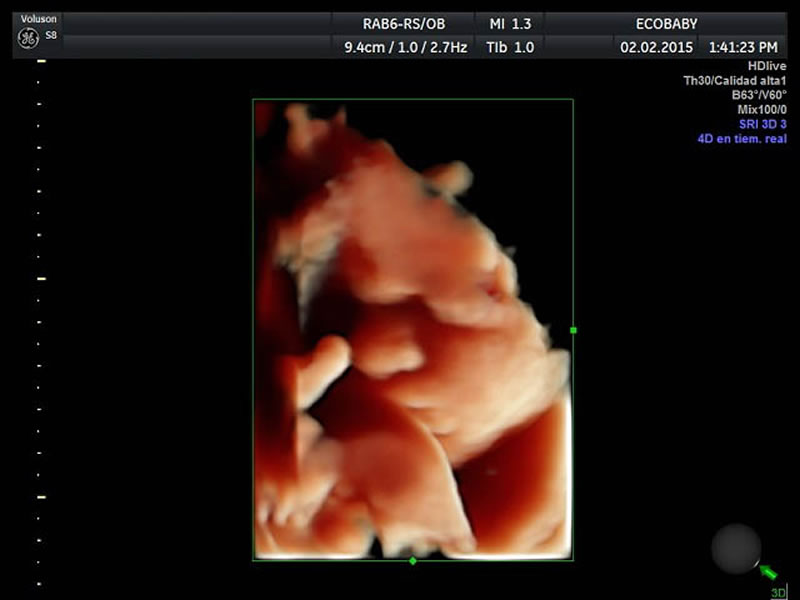
Task: Click the 3D fetal rendering in the ROI box
Action: (x=412, y=330)
